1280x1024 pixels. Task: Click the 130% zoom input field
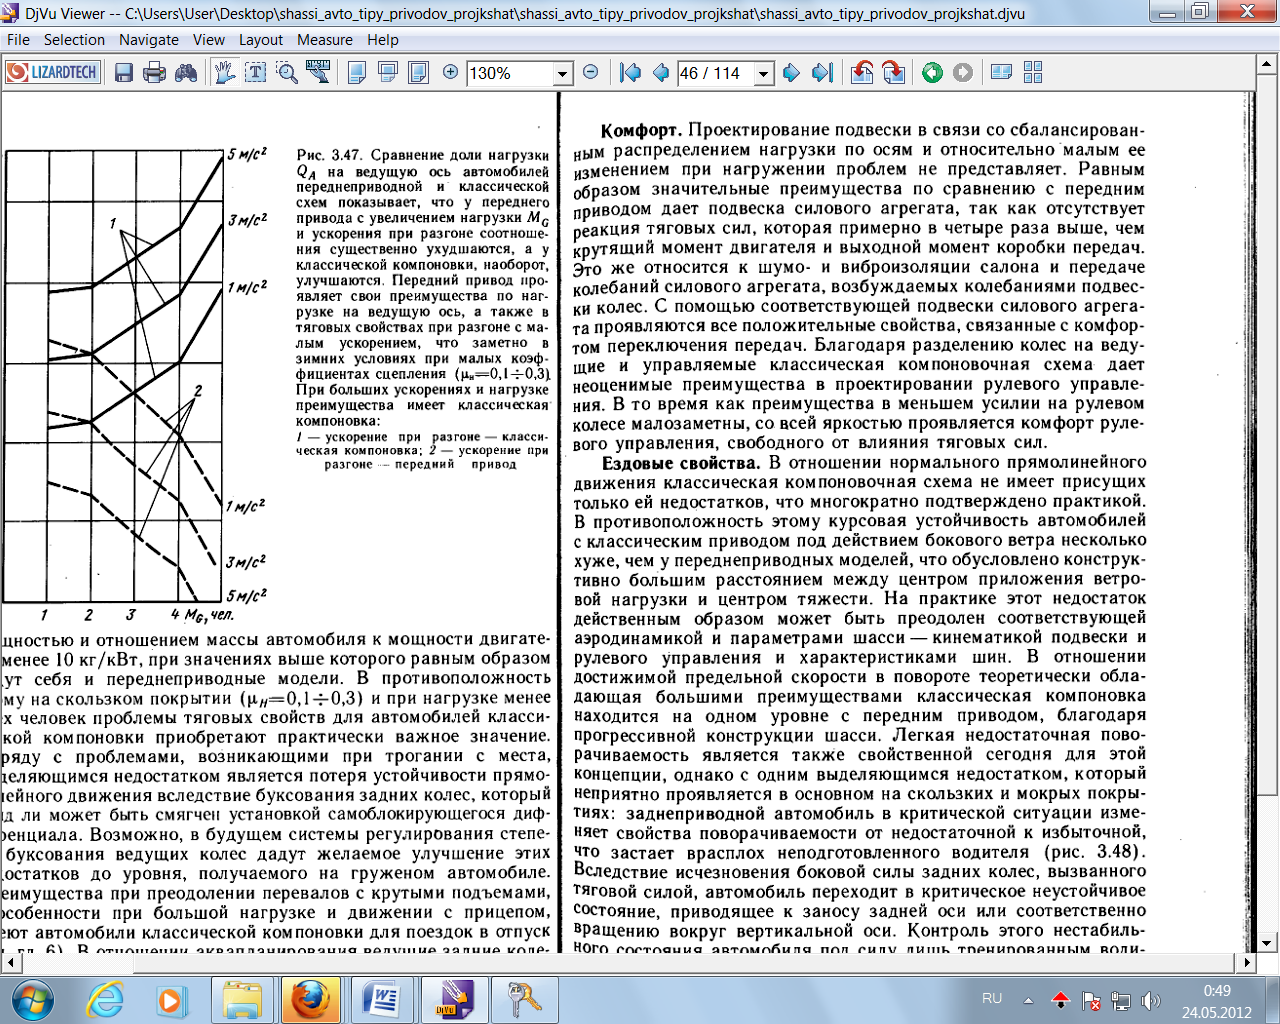click(510, 74)
